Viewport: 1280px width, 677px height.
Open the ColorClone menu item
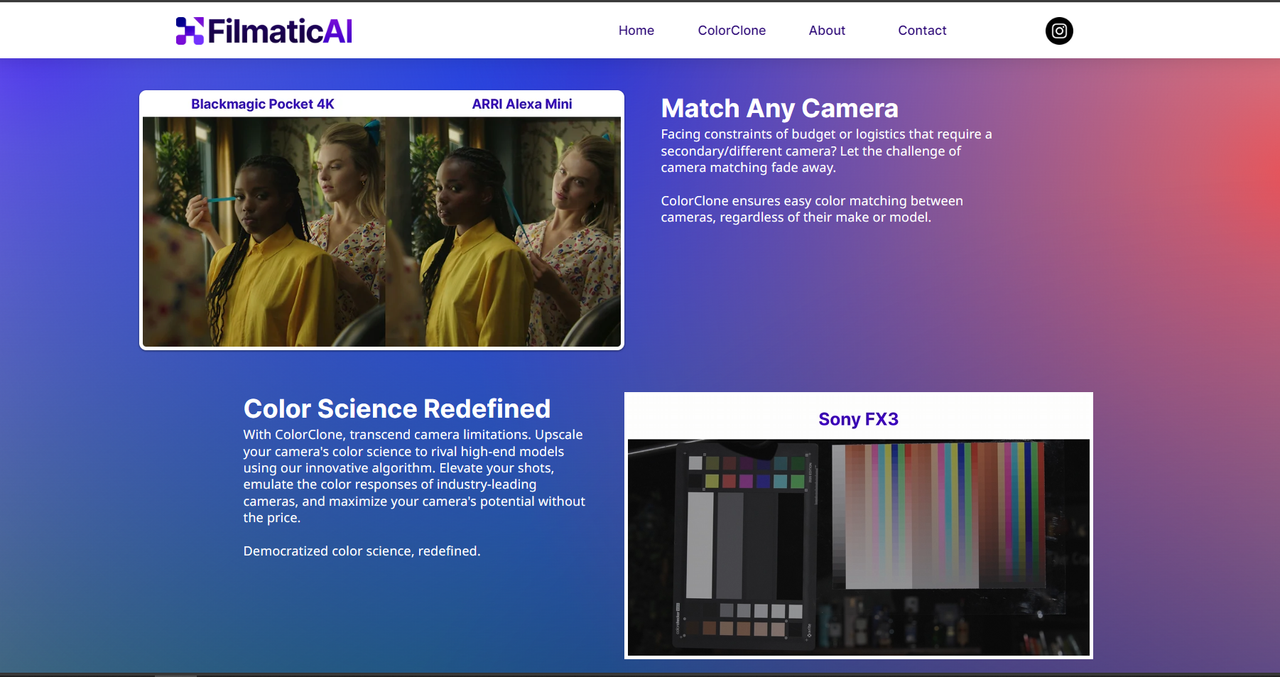click(x=732, y=31)
